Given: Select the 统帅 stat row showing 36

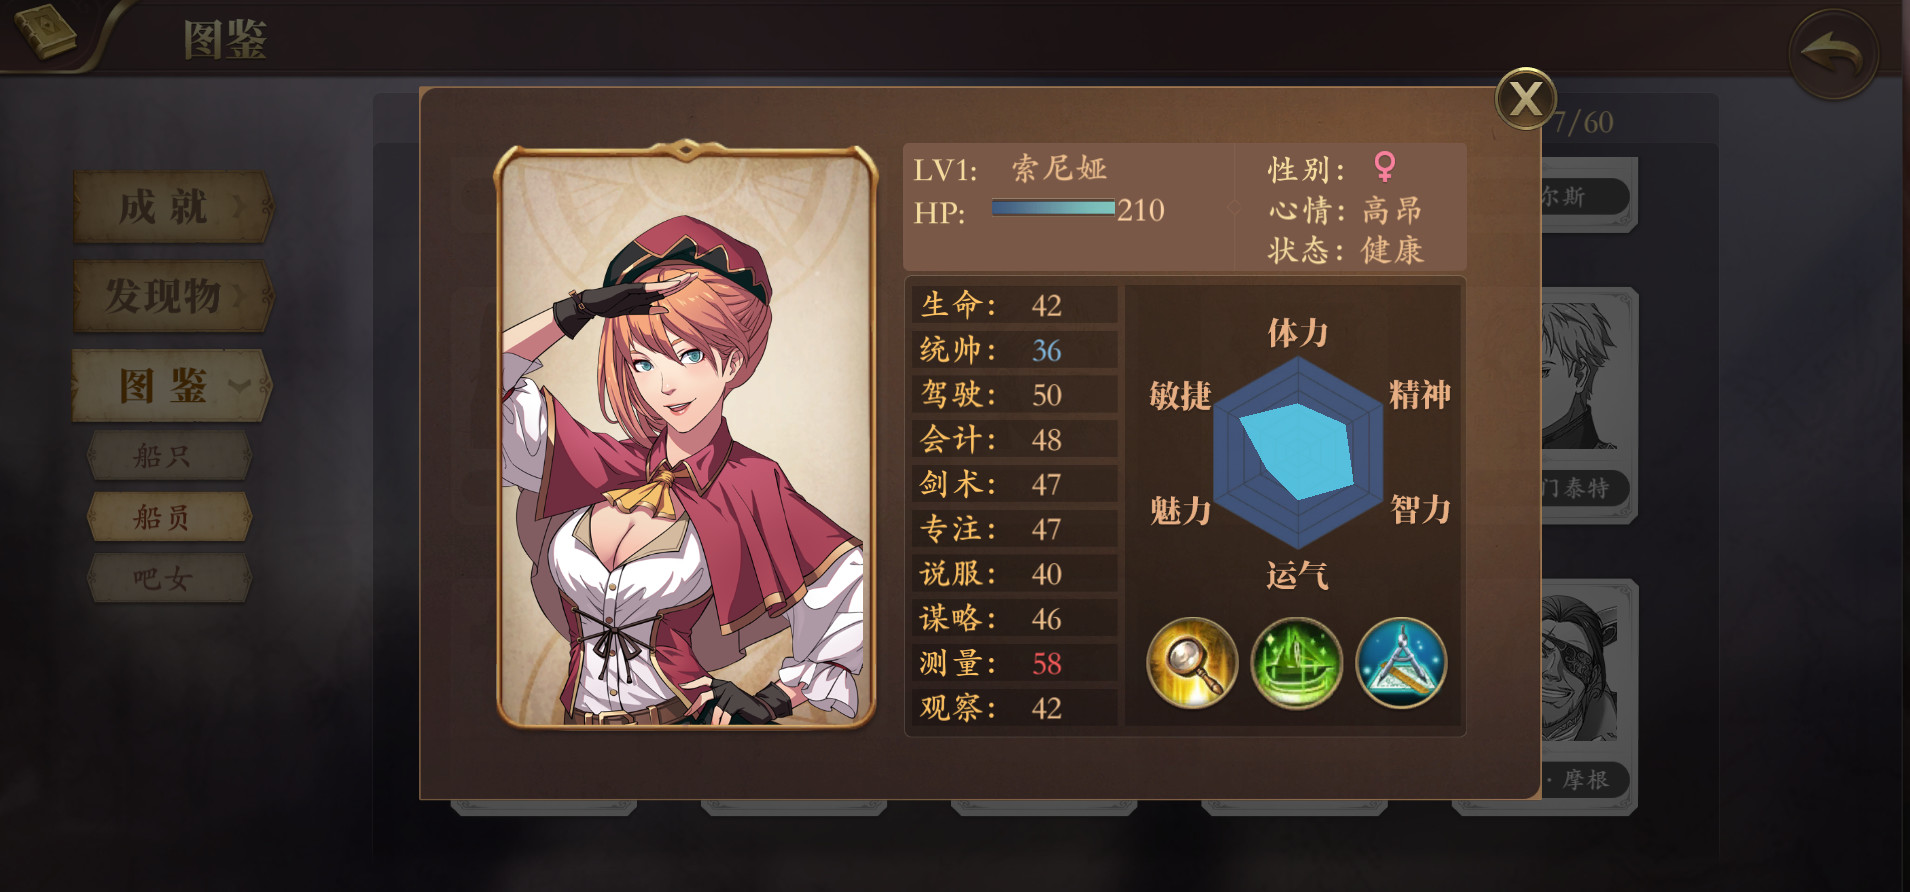Looking at the screenshot, I should (1014, 350).
